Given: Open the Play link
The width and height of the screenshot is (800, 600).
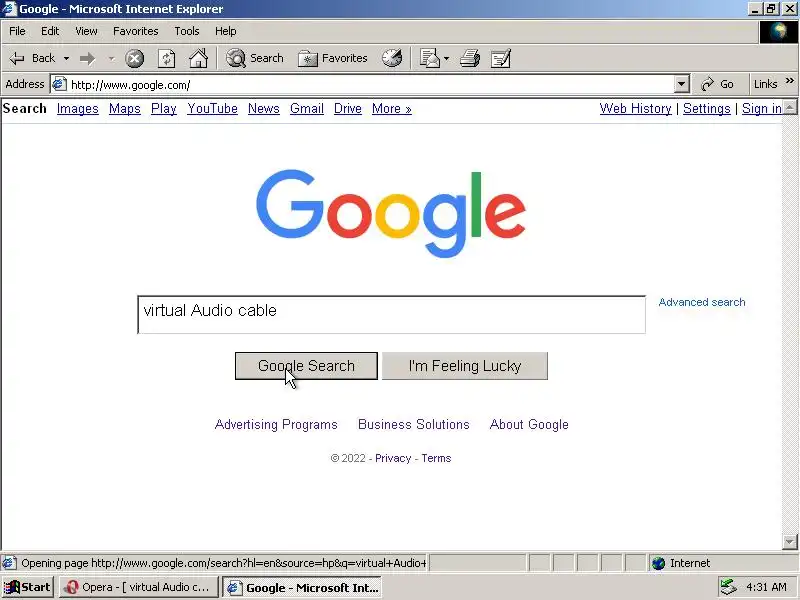Looking at the screenshot, I should pyautogui.click(x=164, y=109).
